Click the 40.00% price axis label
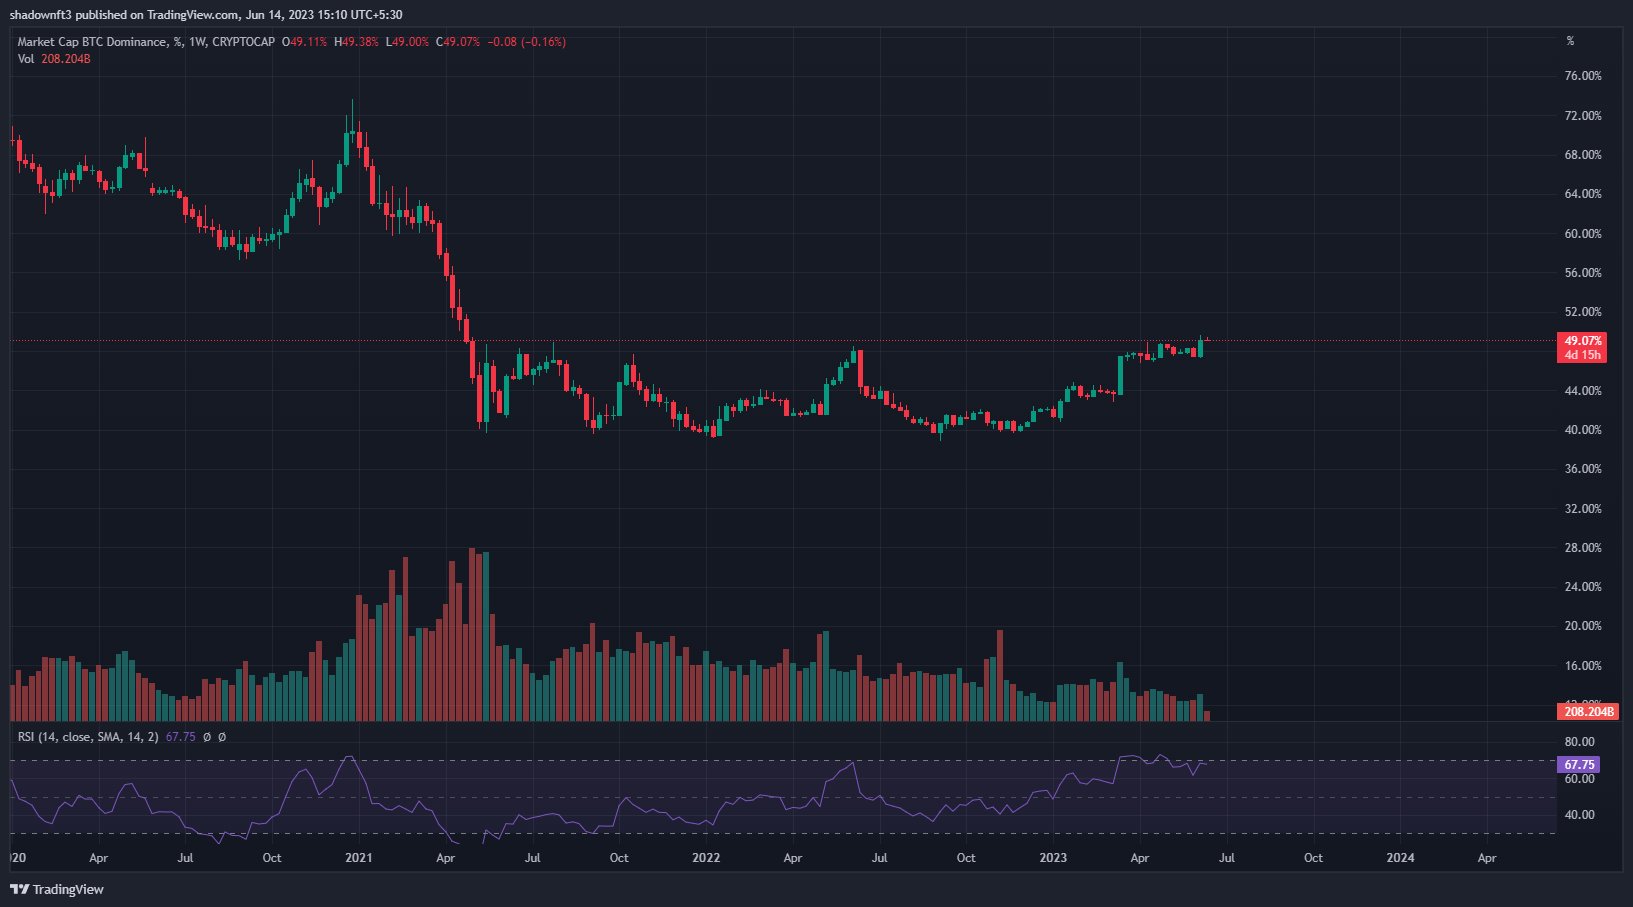The image size is (1633, 907). [1583, 430]
